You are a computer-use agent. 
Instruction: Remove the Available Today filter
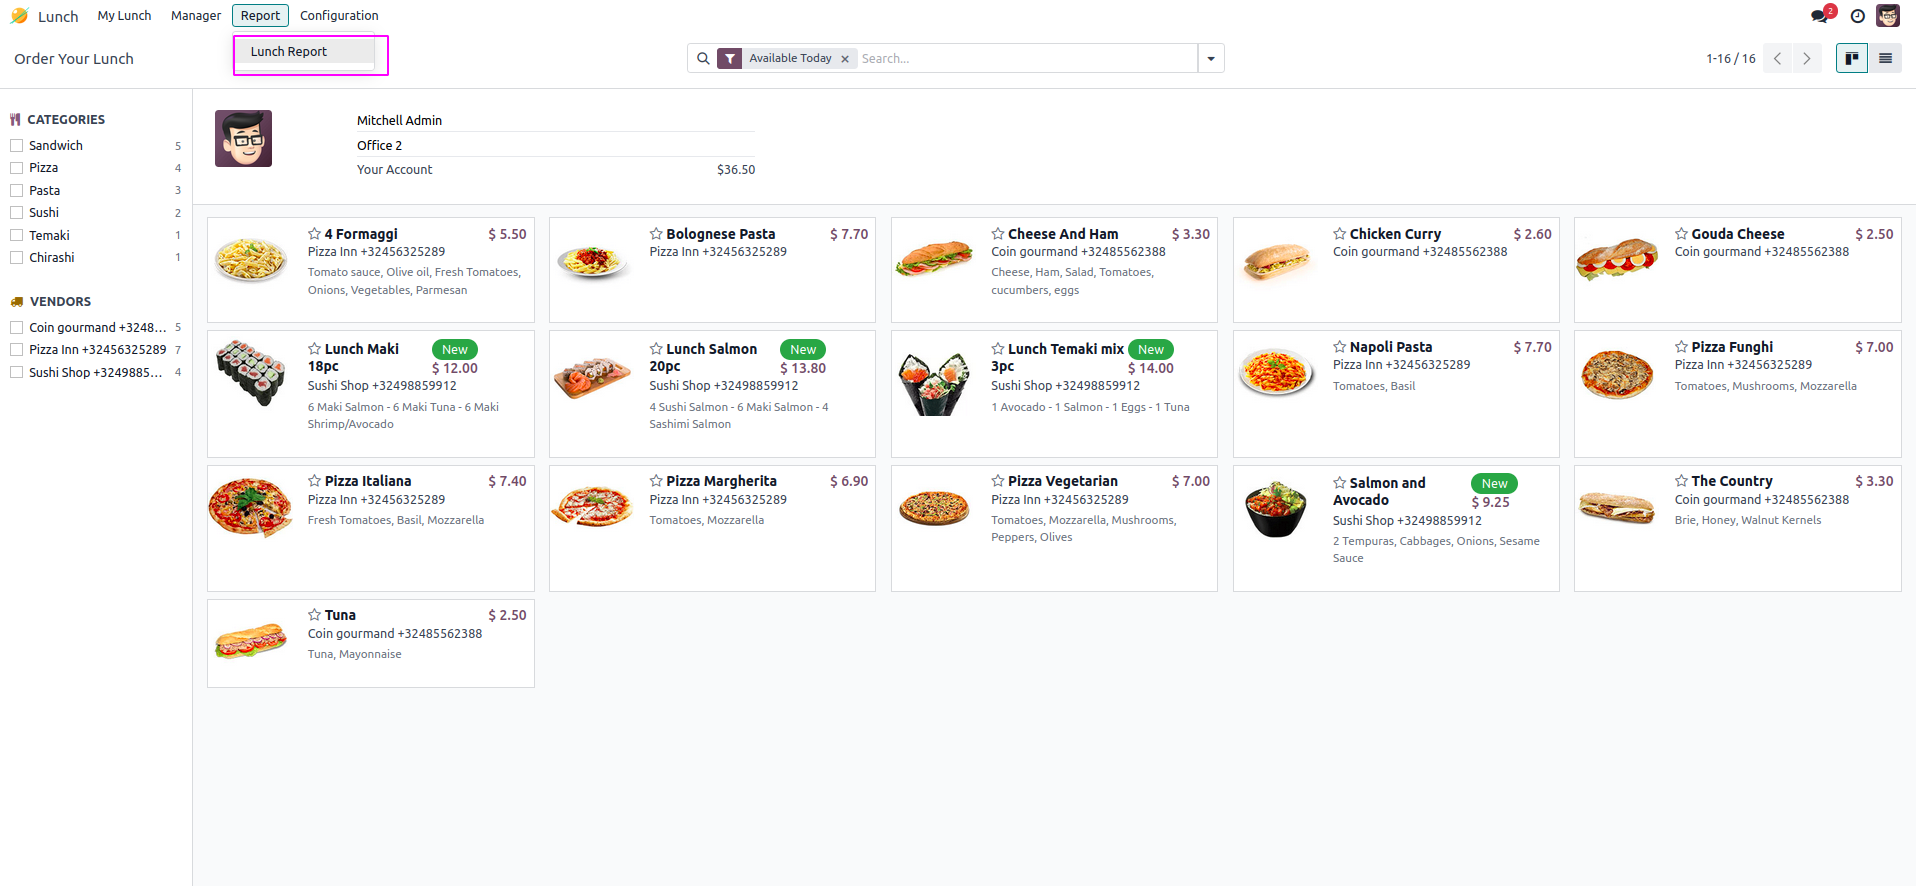[x=845, y=59]
